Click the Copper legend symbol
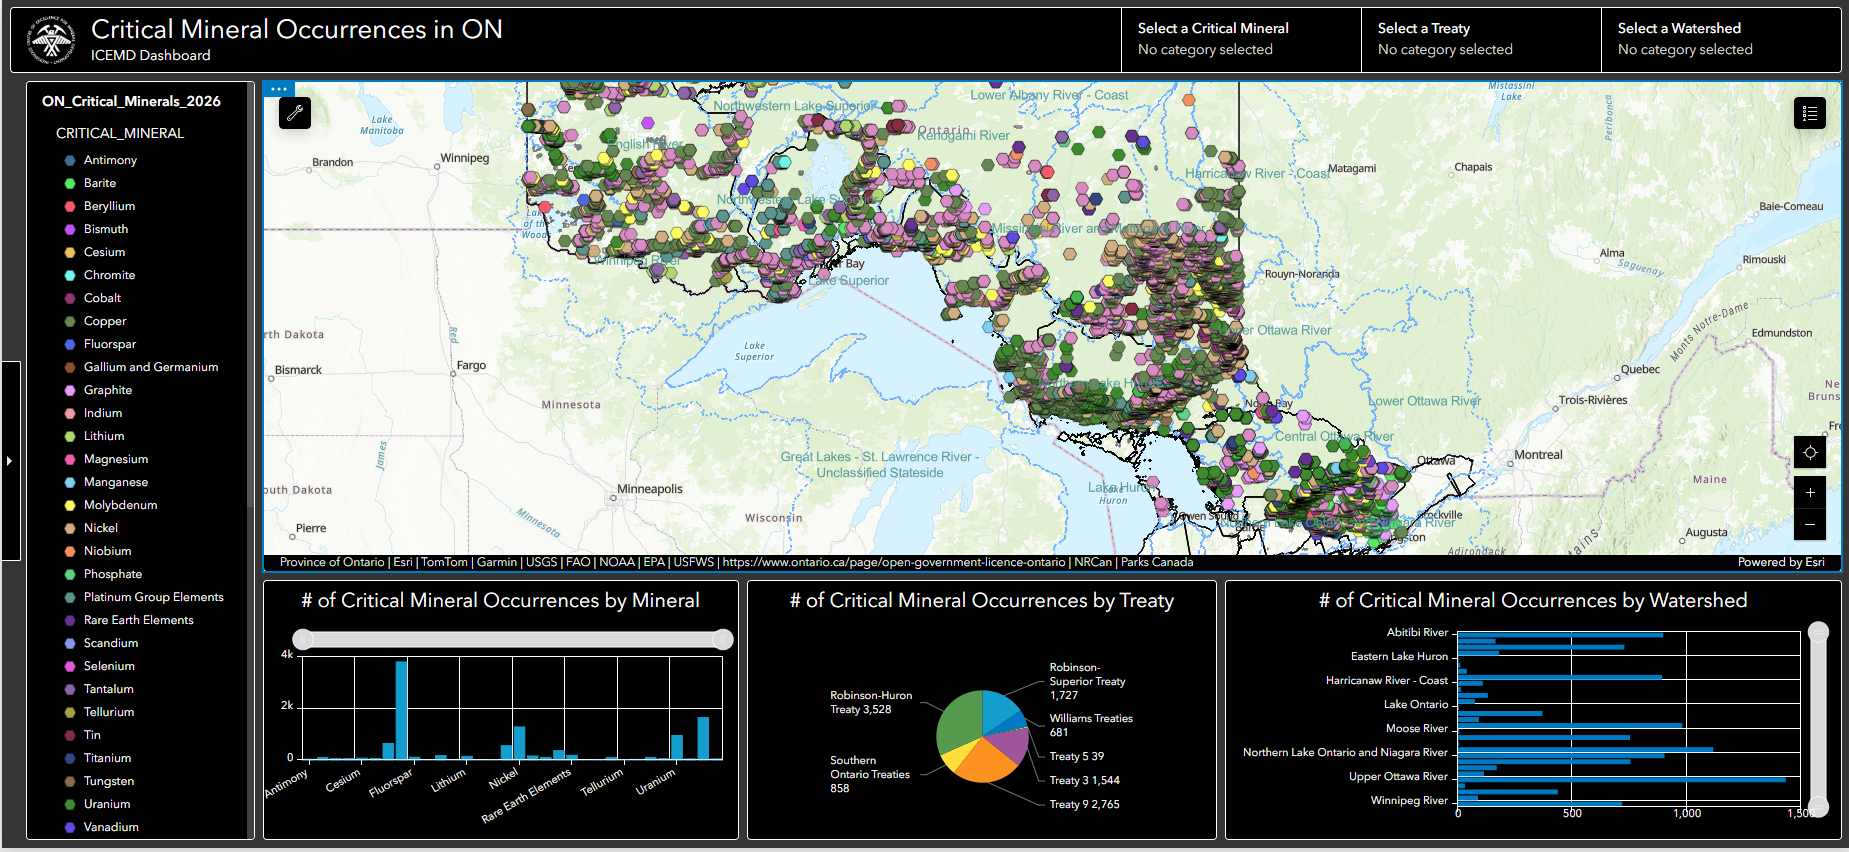 coord(70,321)
